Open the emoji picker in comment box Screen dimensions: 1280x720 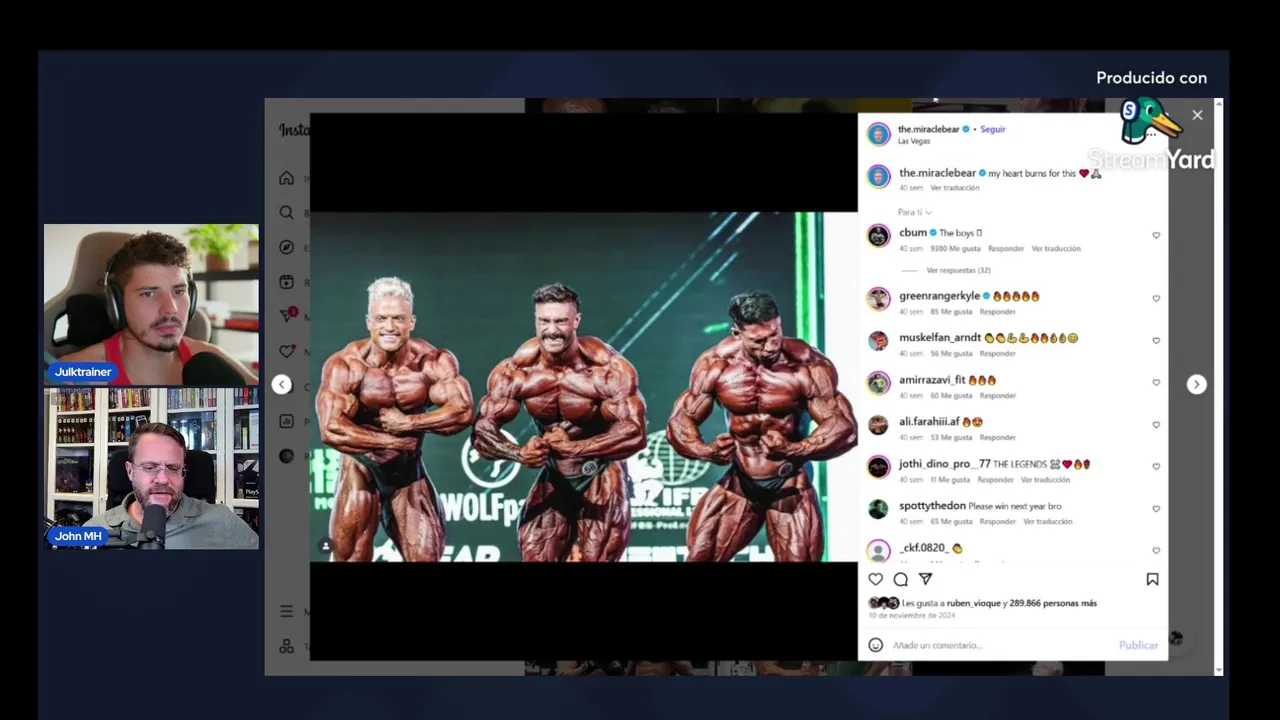coord(876,645)
